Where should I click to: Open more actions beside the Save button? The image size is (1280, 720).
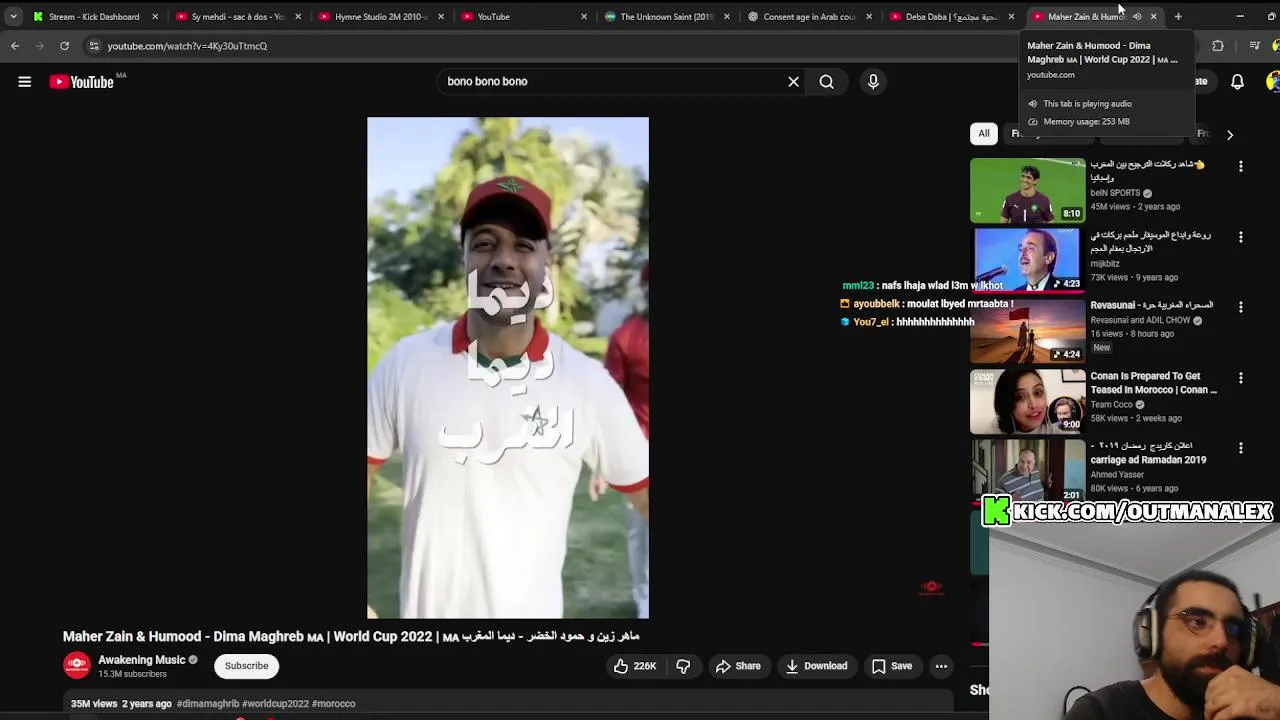pyautogui.click(x=941, y=666)
